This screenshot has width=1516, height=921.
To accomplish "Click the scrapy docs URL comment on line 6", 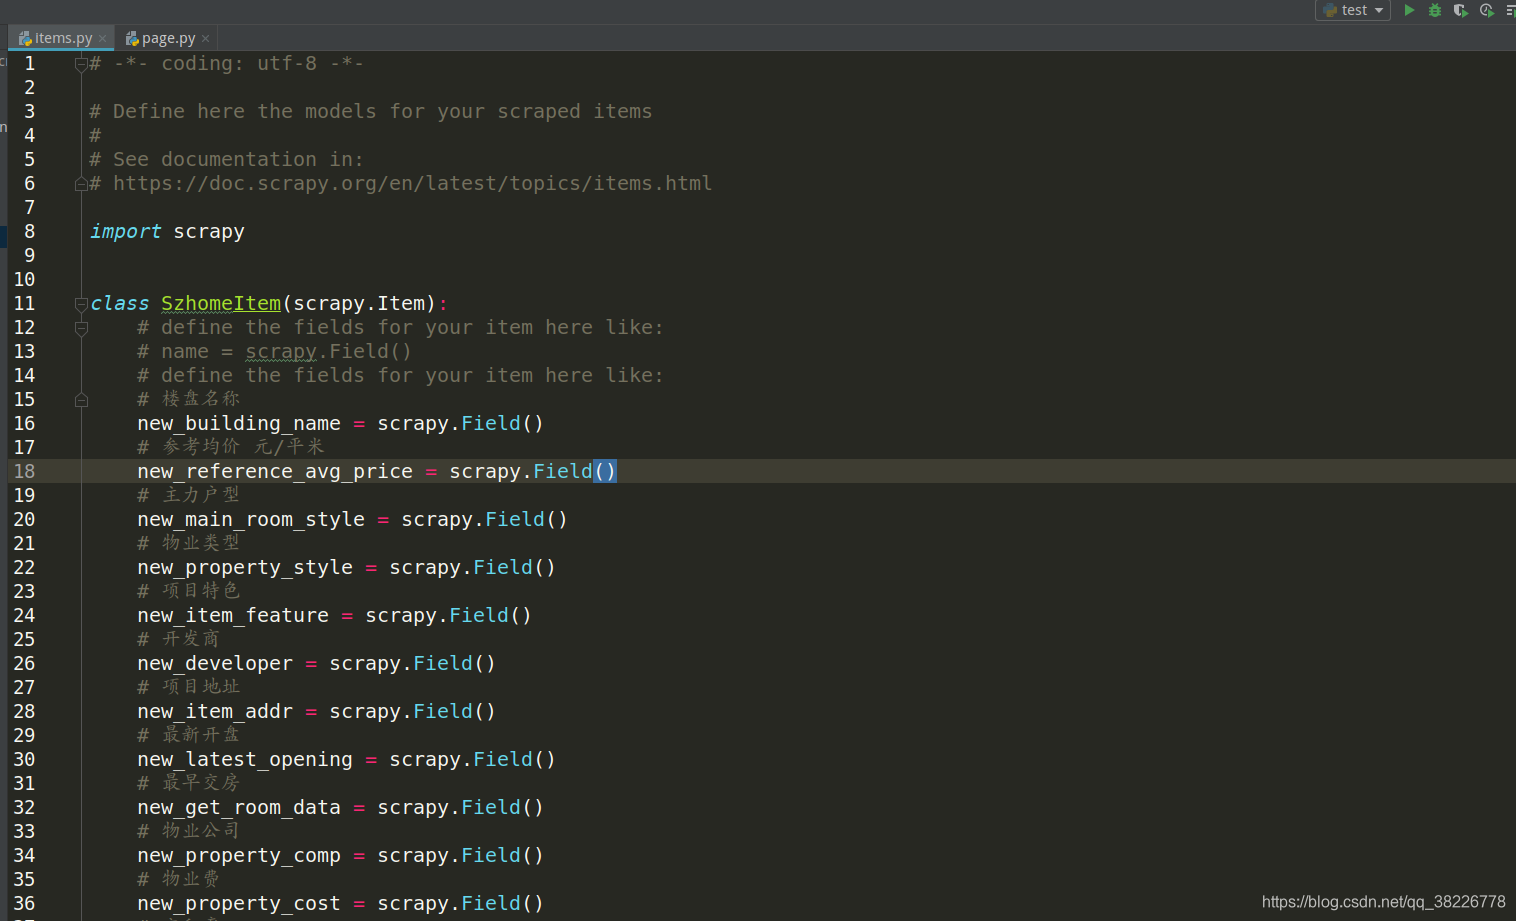I will point(401,183).
